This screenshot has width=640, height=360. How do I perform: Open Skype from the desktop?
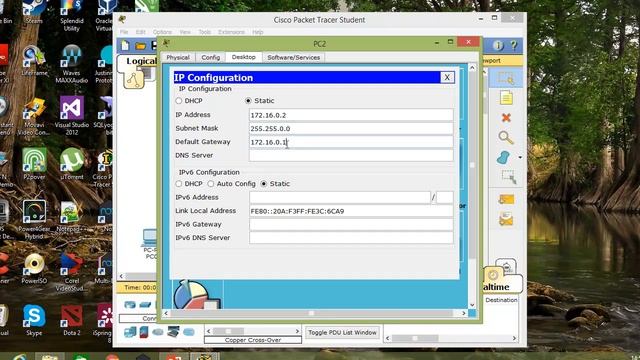pyautogui.click(x=34, y=320)
